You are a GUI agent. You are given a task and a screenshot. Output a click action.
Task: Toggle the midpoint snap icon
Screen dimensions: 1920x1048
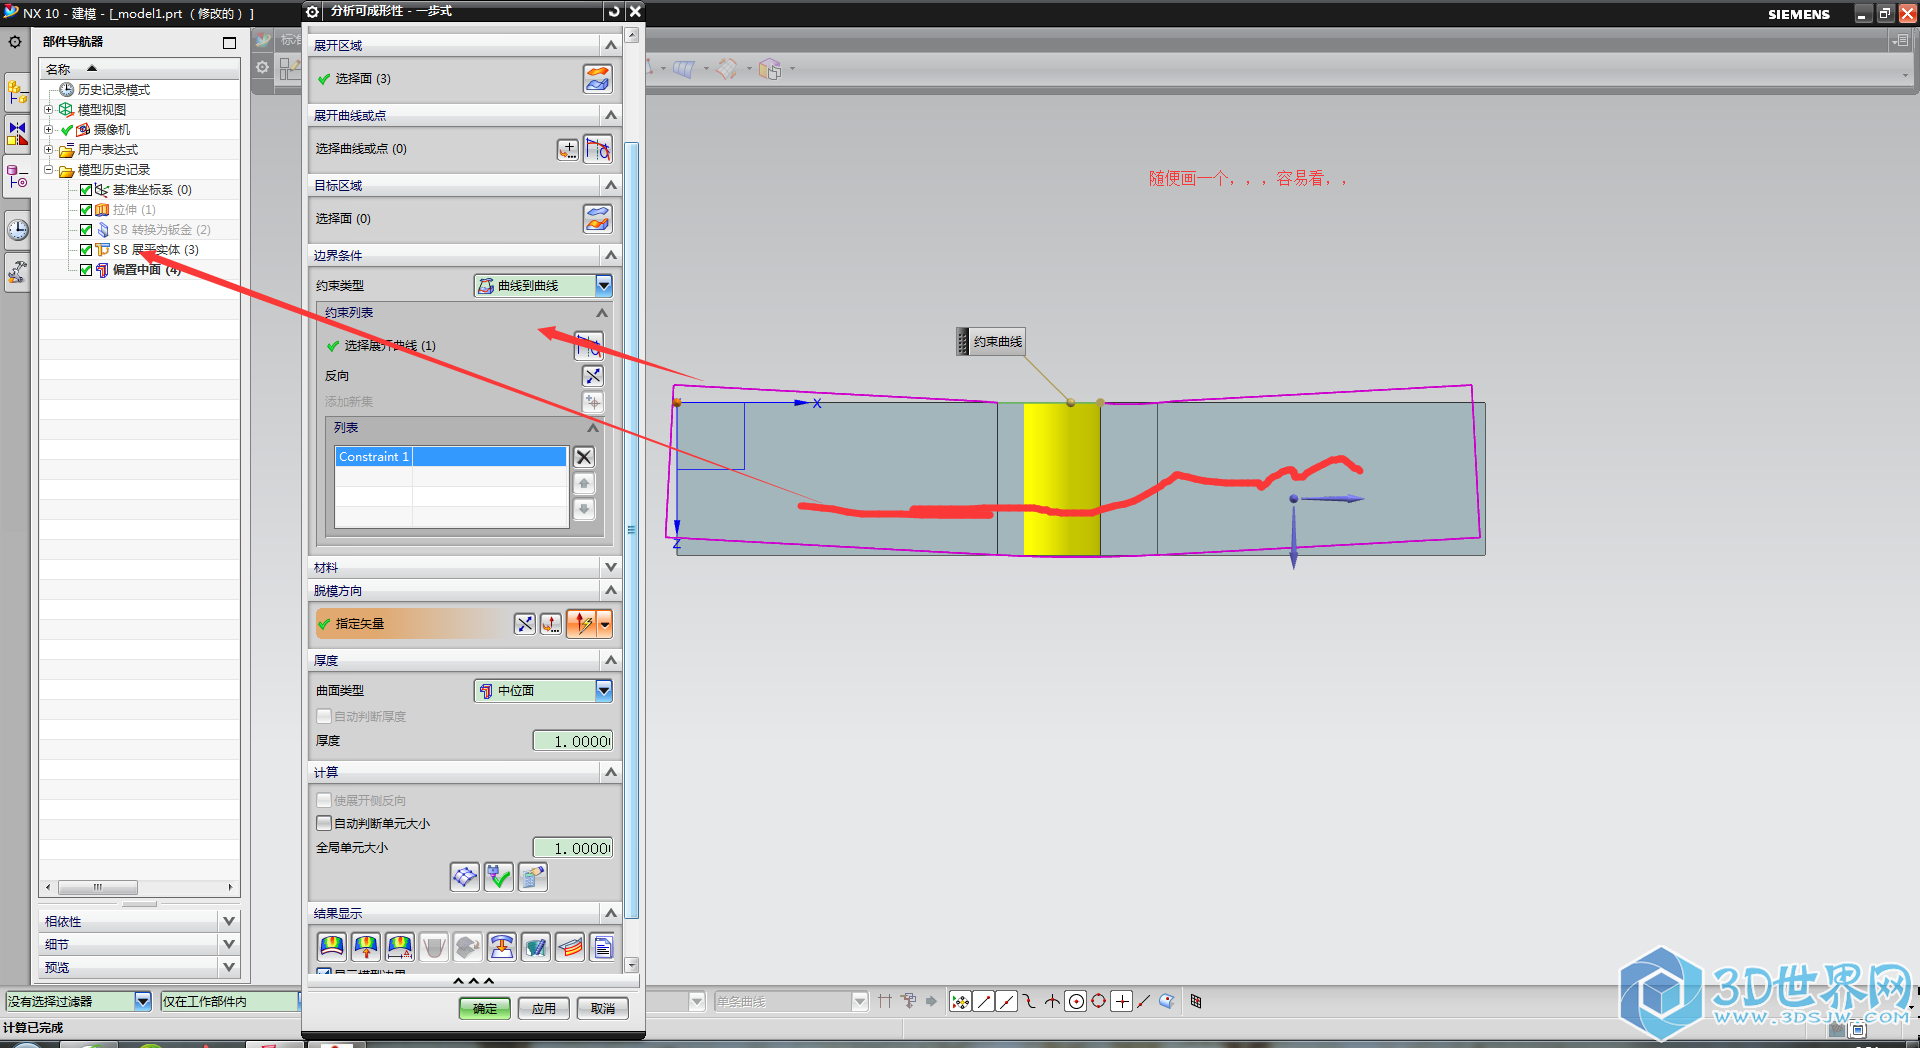pos(1007,1001)
